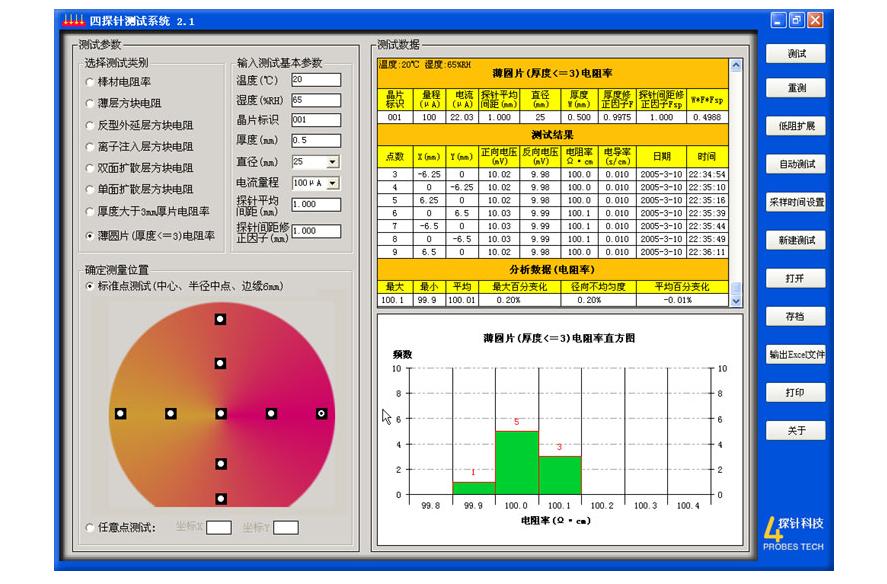Click the bottom edge point on the wafer

pos(221,498)
